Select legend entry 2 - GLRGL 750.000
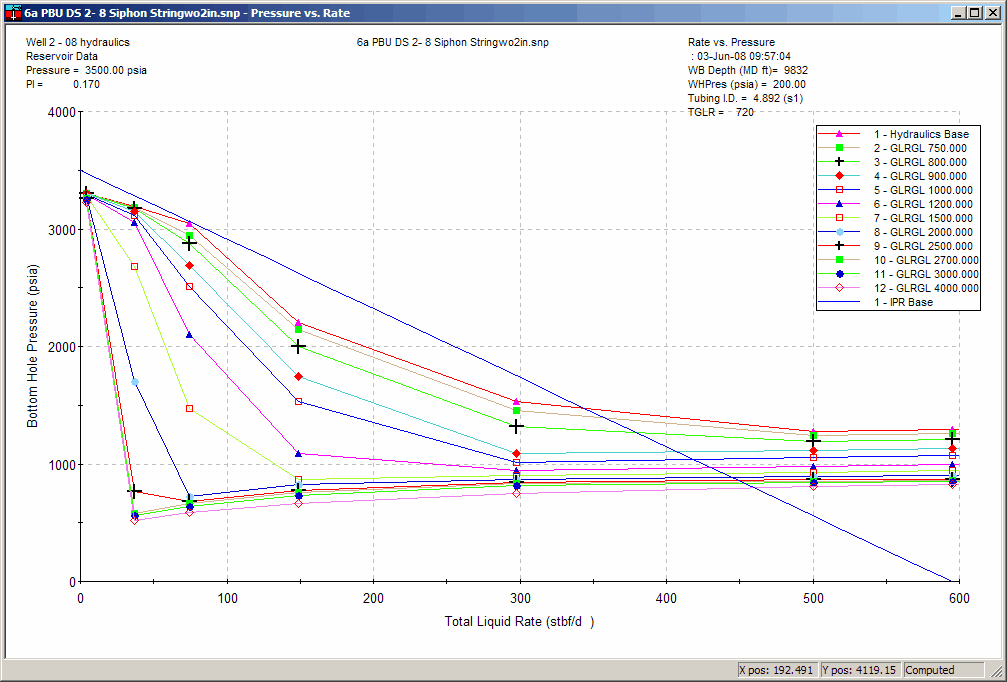This screenshot has height=682, width=1007. [898, 148]
